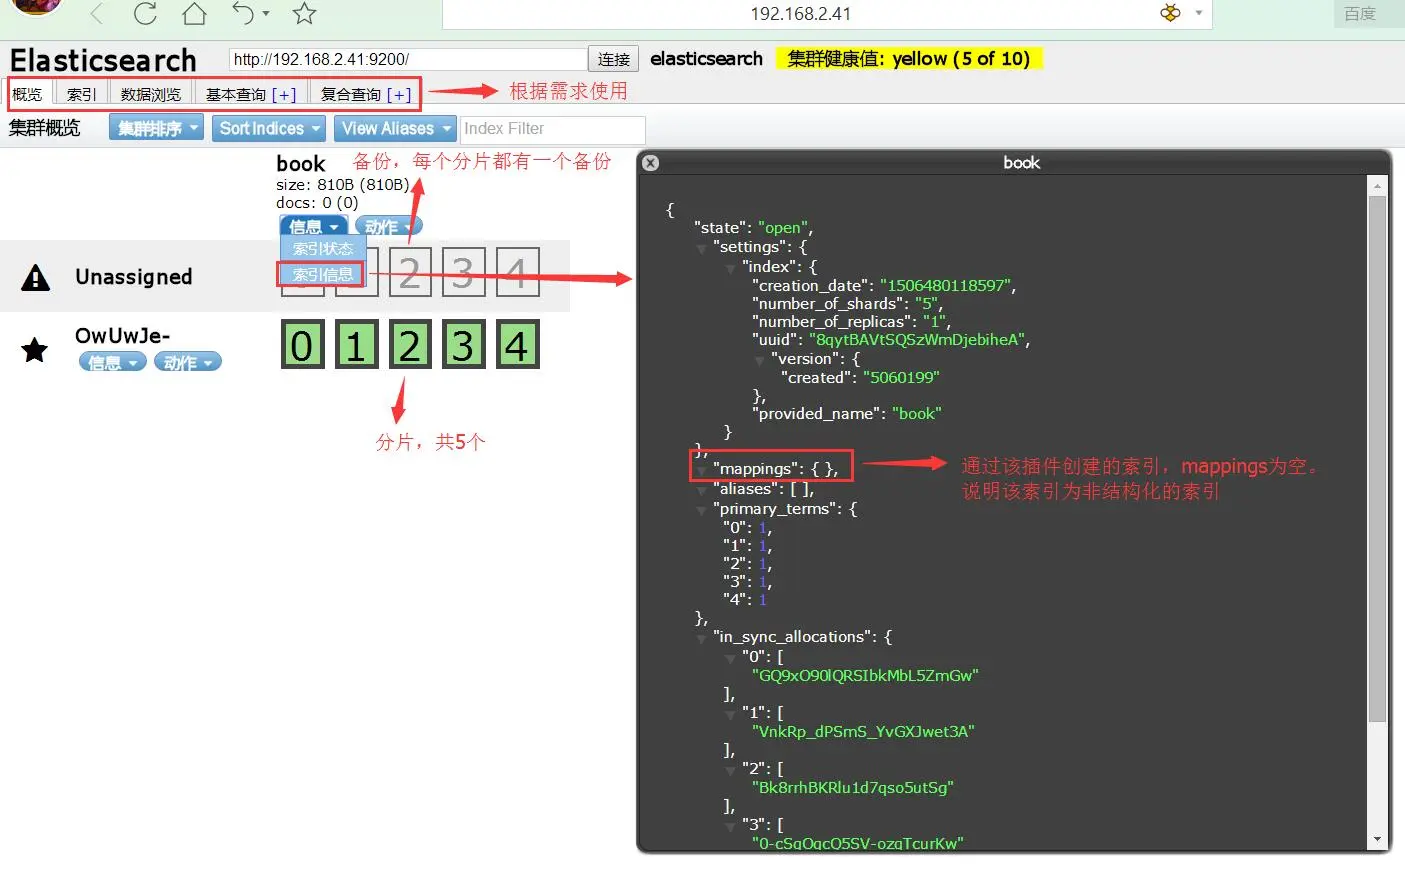Click the browser back arrow
This screenshot has width=1405, height=875.
click(97, 14)
